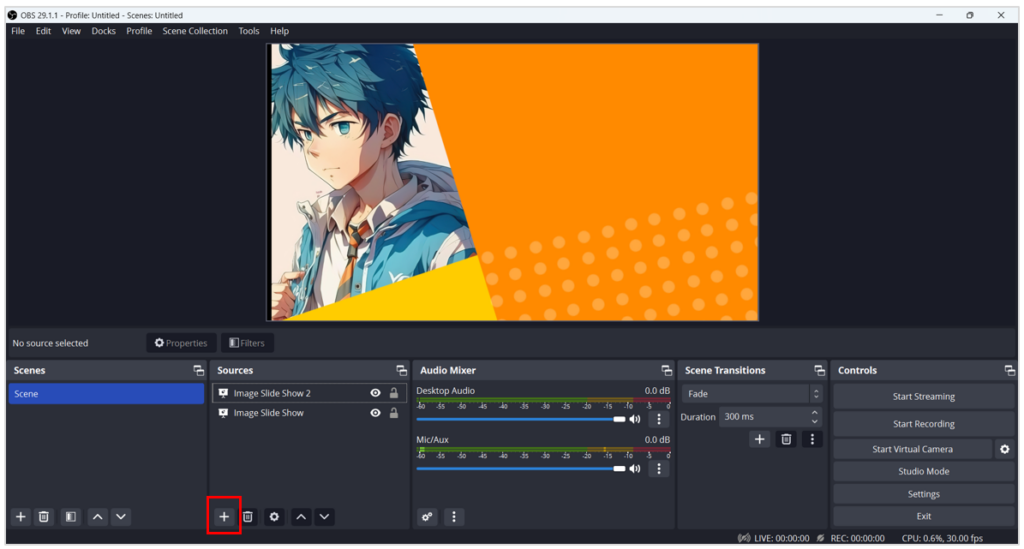The image size is (1024, 549).
Task: Add a new source with the plus icon
Action: point(224,517)
